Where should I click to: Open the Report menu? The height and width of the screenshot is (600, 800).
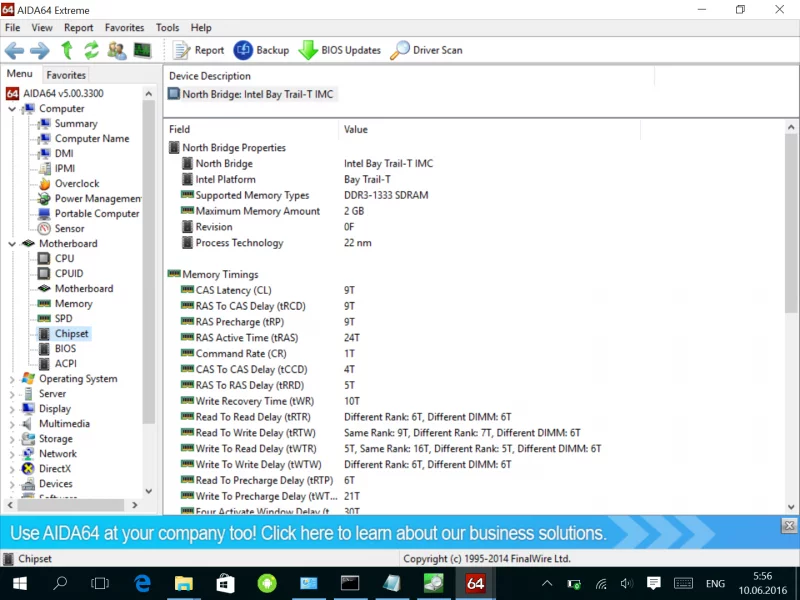(79, 28)
